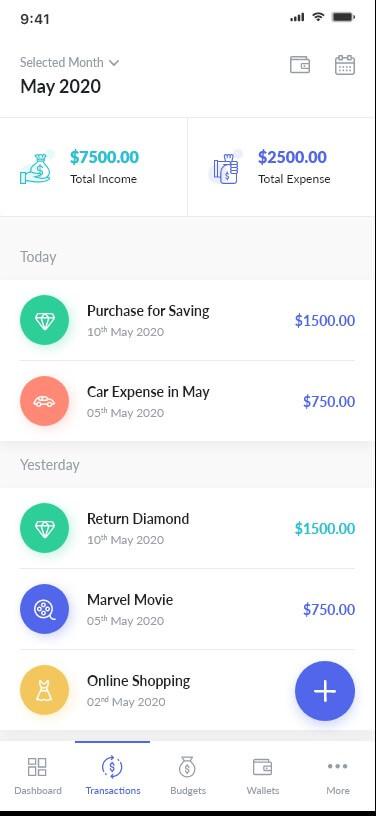Tap the $7500.00 Total Income amount
This screenshot has height=816, width=376.
tap(105, 157)
